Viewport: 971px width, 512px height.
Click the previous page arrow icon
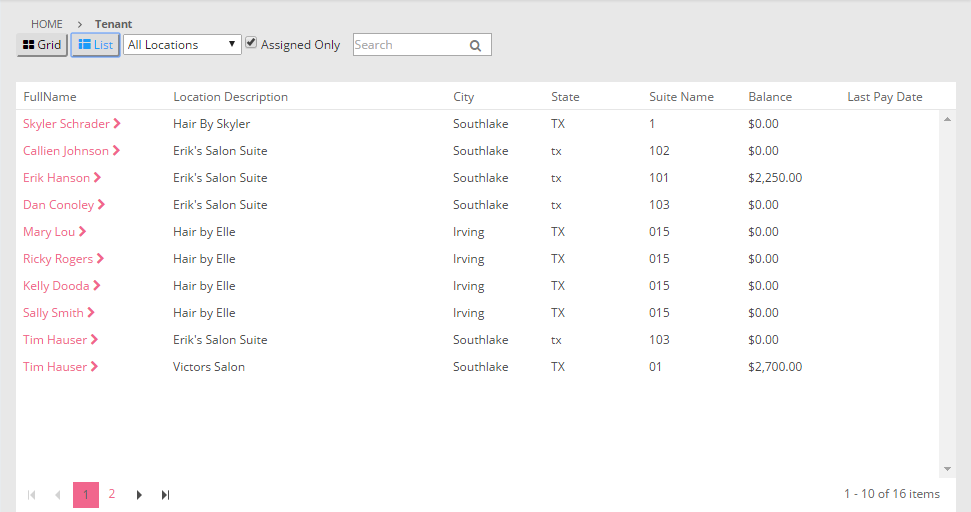point(58,495)
